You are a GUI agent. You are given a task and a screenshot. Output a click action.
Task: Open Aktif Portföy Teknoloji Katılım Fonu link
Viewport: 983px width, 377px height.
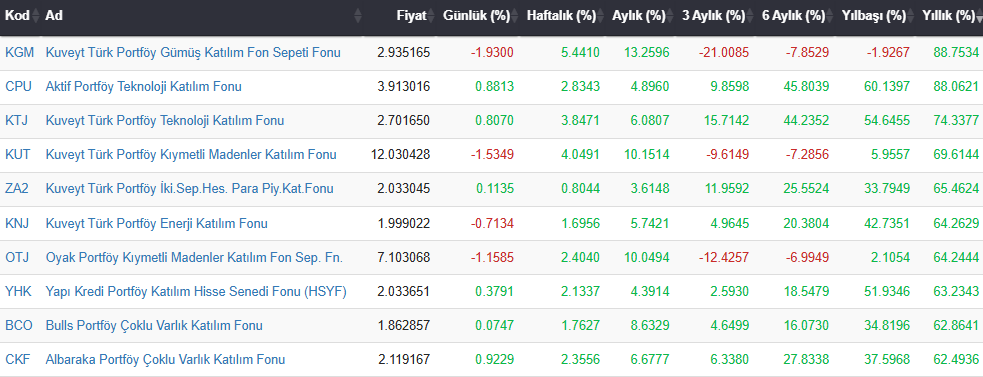[144, 87]
